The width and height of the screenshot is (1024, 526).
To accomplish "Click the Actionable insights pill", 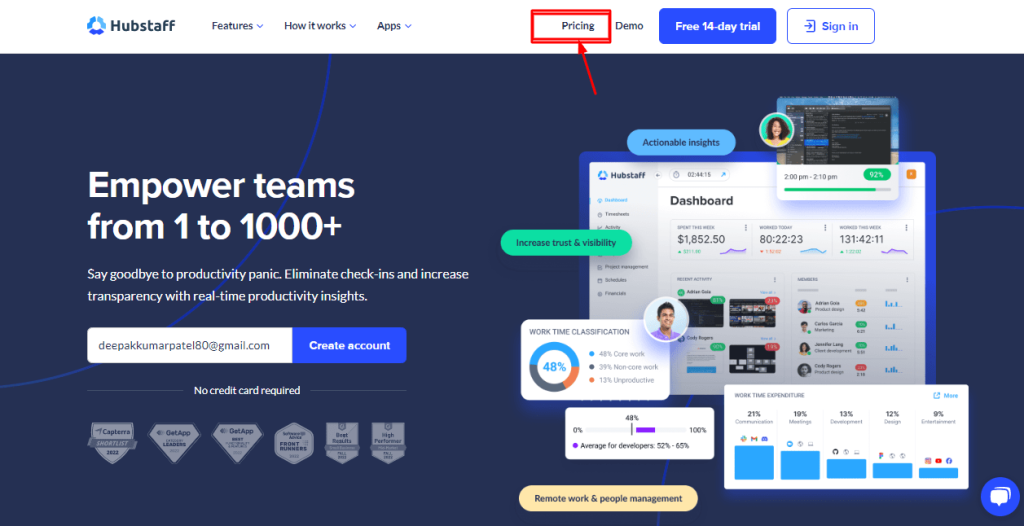I will coord(681,142).
